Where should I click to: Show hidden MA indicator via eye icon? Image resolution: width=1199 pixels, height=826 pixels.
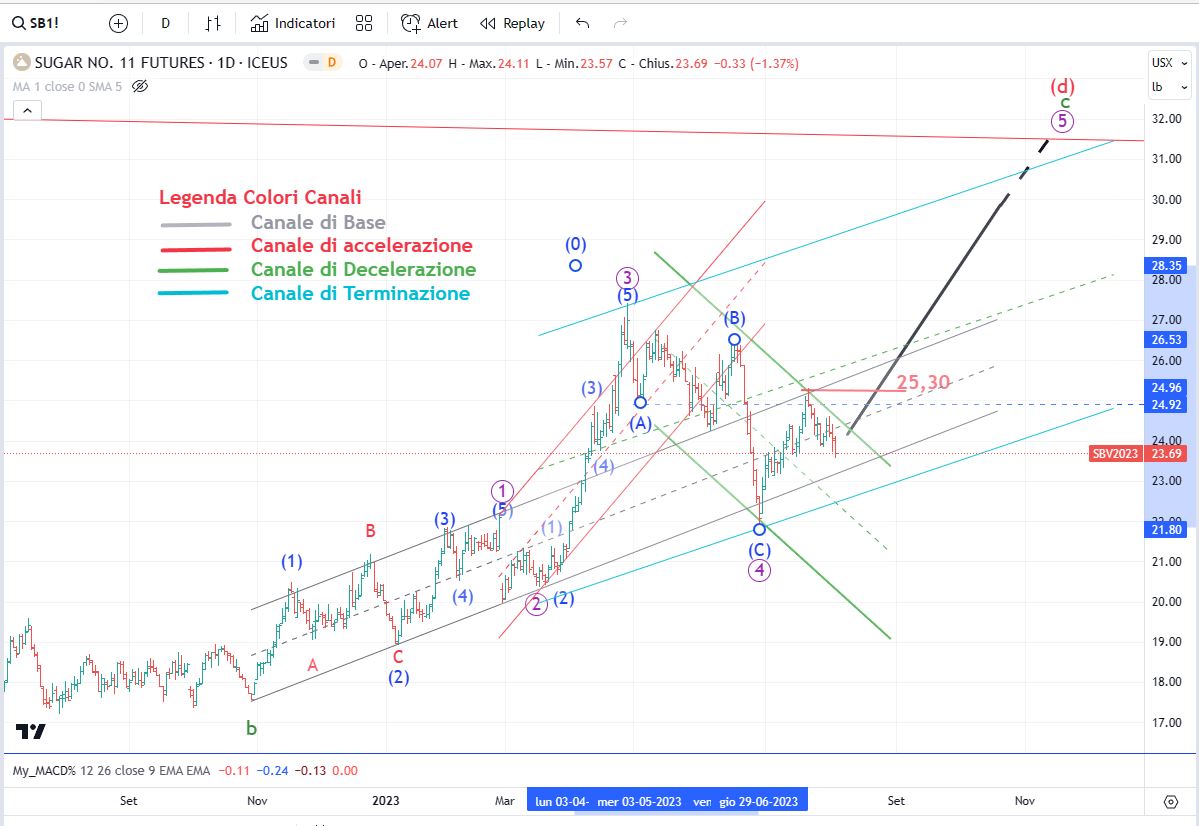pos(140,86)
